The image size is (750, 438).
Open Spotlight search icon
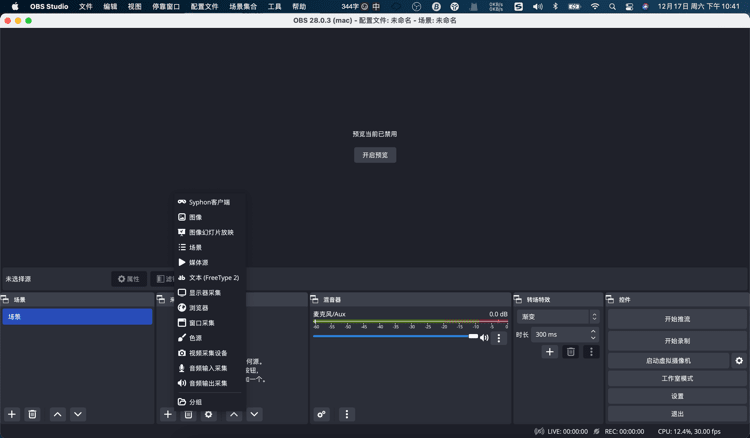(612, 7)
